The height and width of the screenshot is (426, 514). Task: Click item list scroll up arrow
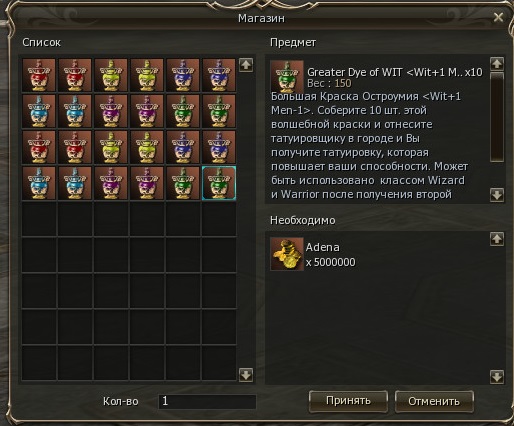[246, 65]
